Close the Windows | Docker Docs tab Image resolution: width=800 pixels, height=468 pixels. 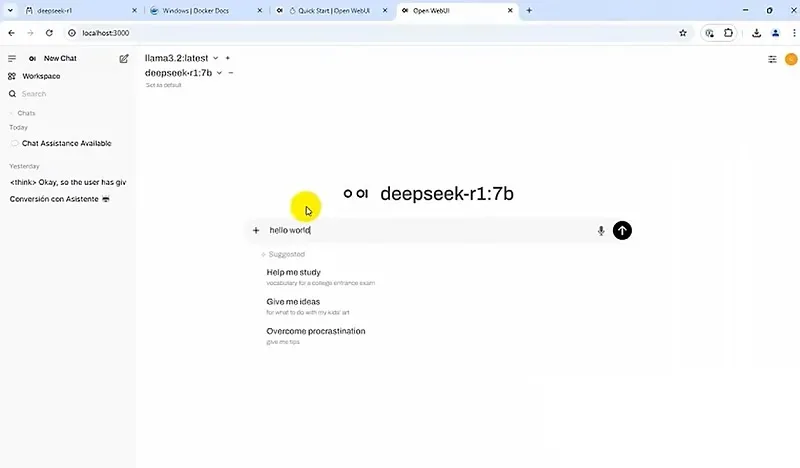click(x=260, y=10)
